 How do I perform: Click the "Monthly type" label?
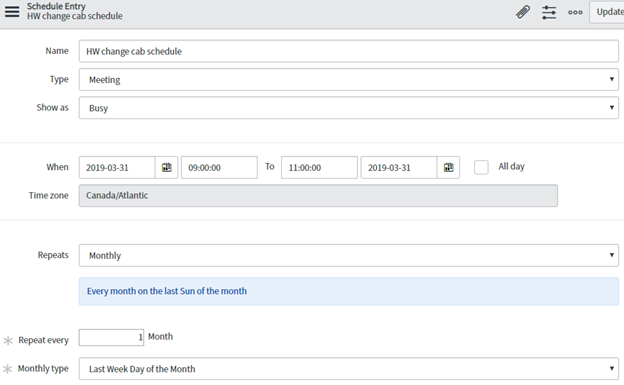click(43, 369)
